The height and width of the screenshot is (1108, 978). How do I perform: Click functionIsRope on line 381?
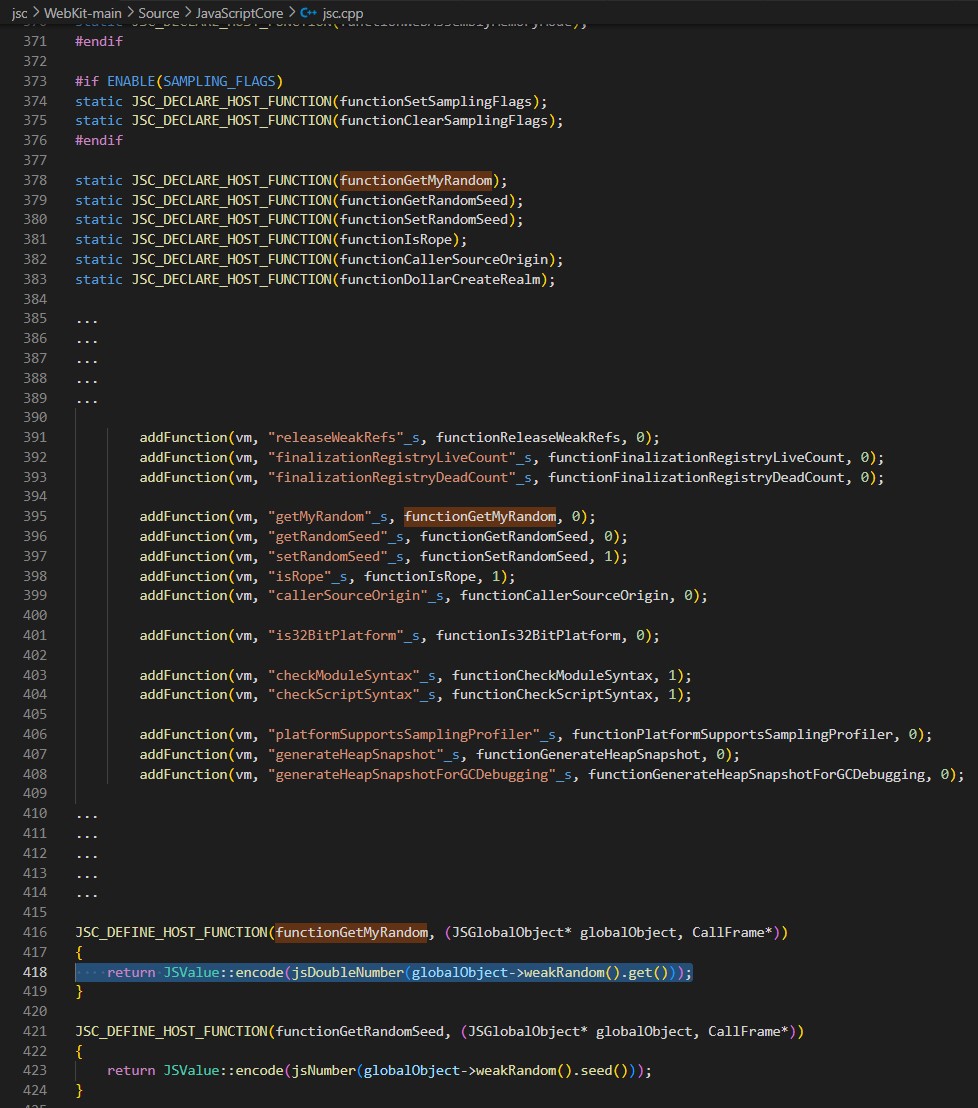pos(396,240)
